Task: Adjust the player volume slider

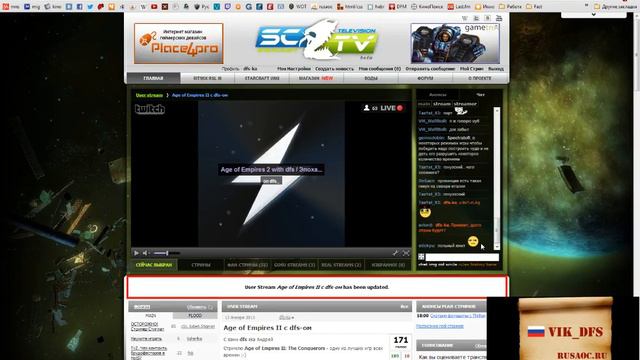Action: (x=166, y=253)
